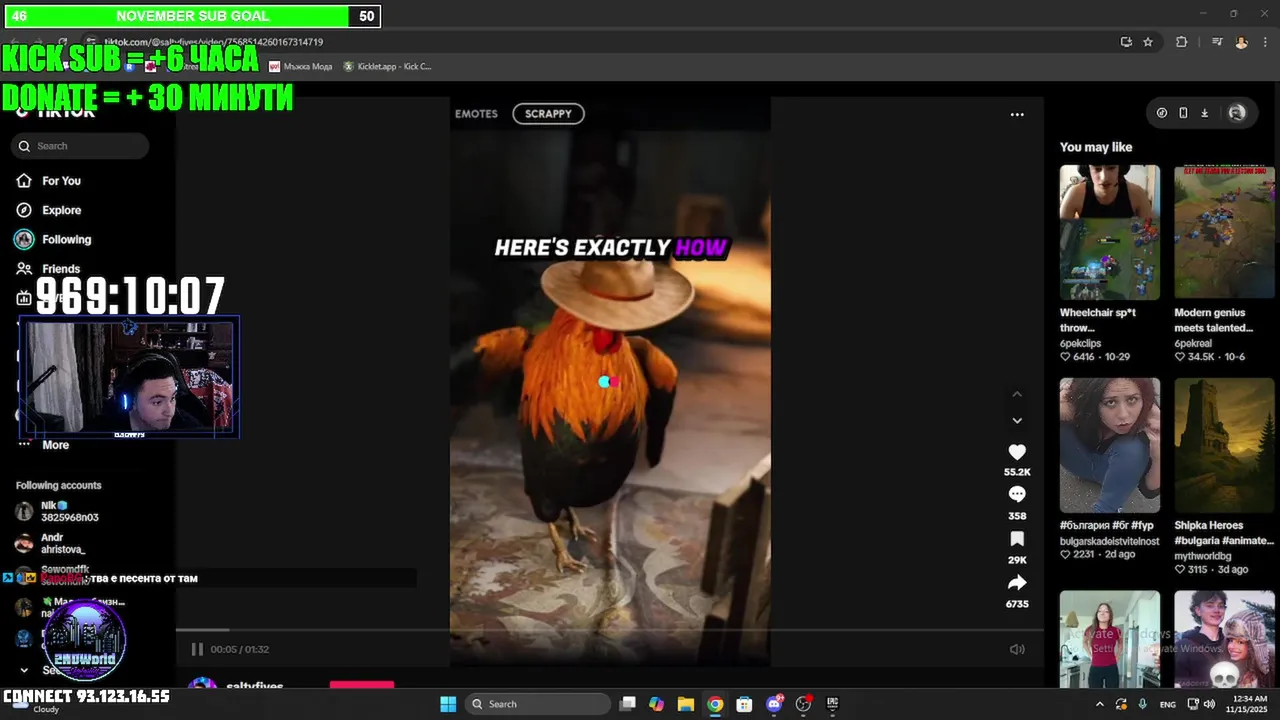Open the Friends page
Image resolution: width=1280 pixels, height=720 pixels.
[x=60, y=269]
